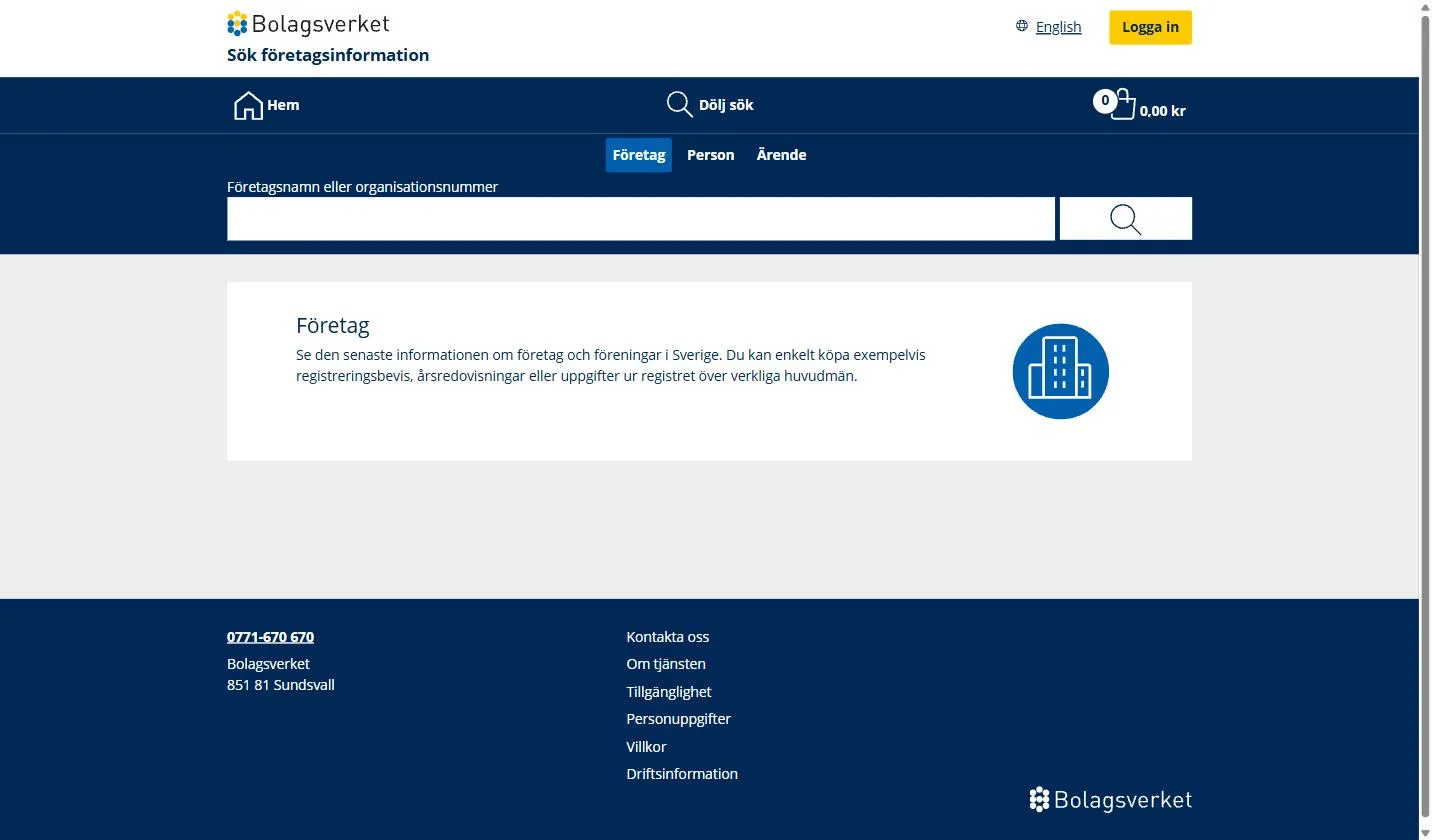Viewport: 1432px width, 840px height.
Task: Click the Sök företagsinformation heading
Action: coord(328,55)
